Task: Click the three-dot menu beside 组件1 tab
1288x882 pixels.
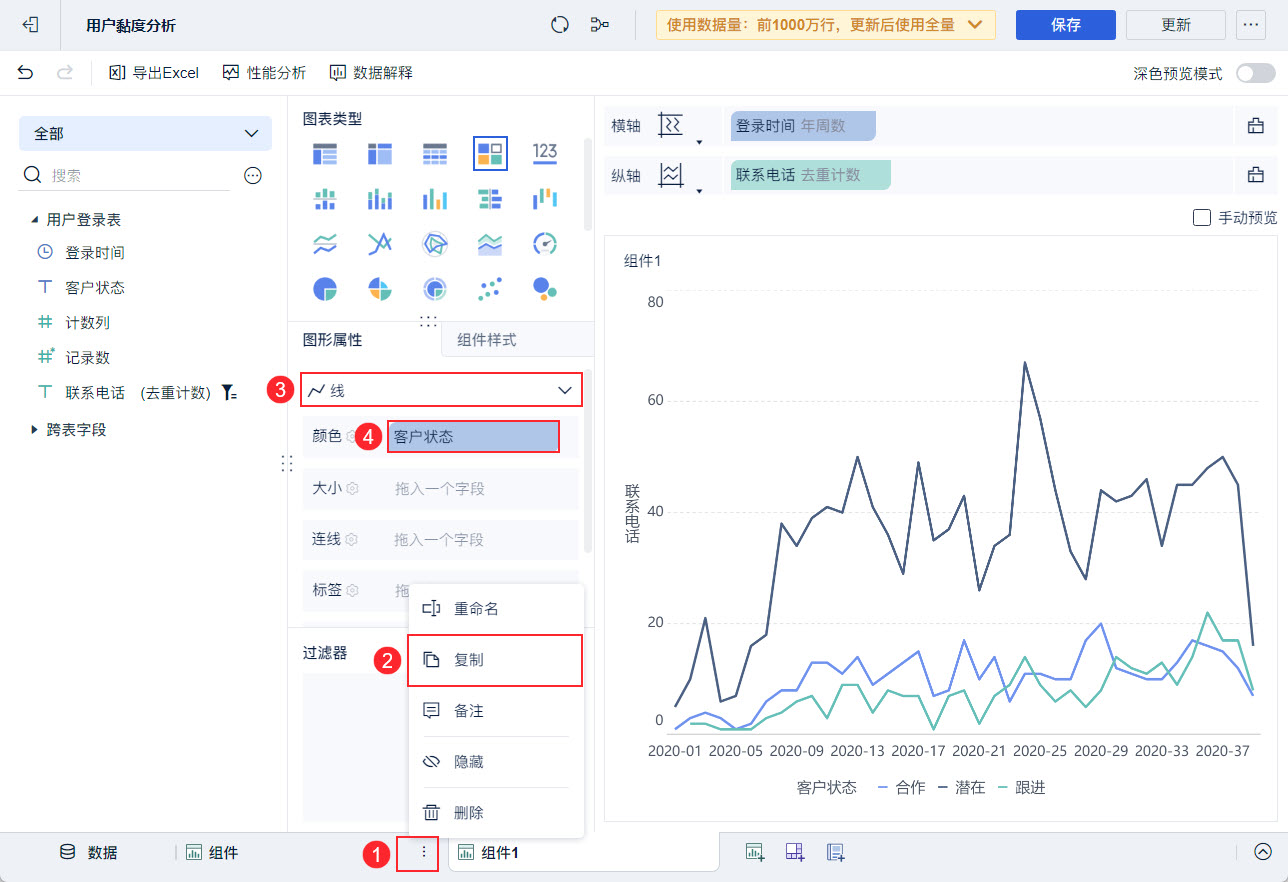Action: (424, 852)
